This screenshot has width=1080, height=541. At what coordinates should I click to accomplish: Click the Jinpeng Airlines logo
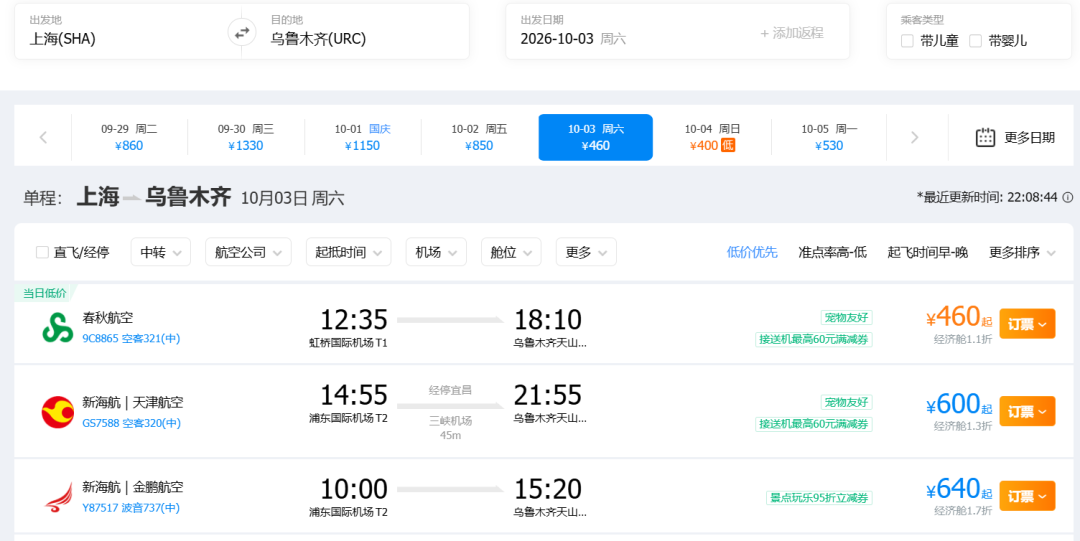point(58,497)
